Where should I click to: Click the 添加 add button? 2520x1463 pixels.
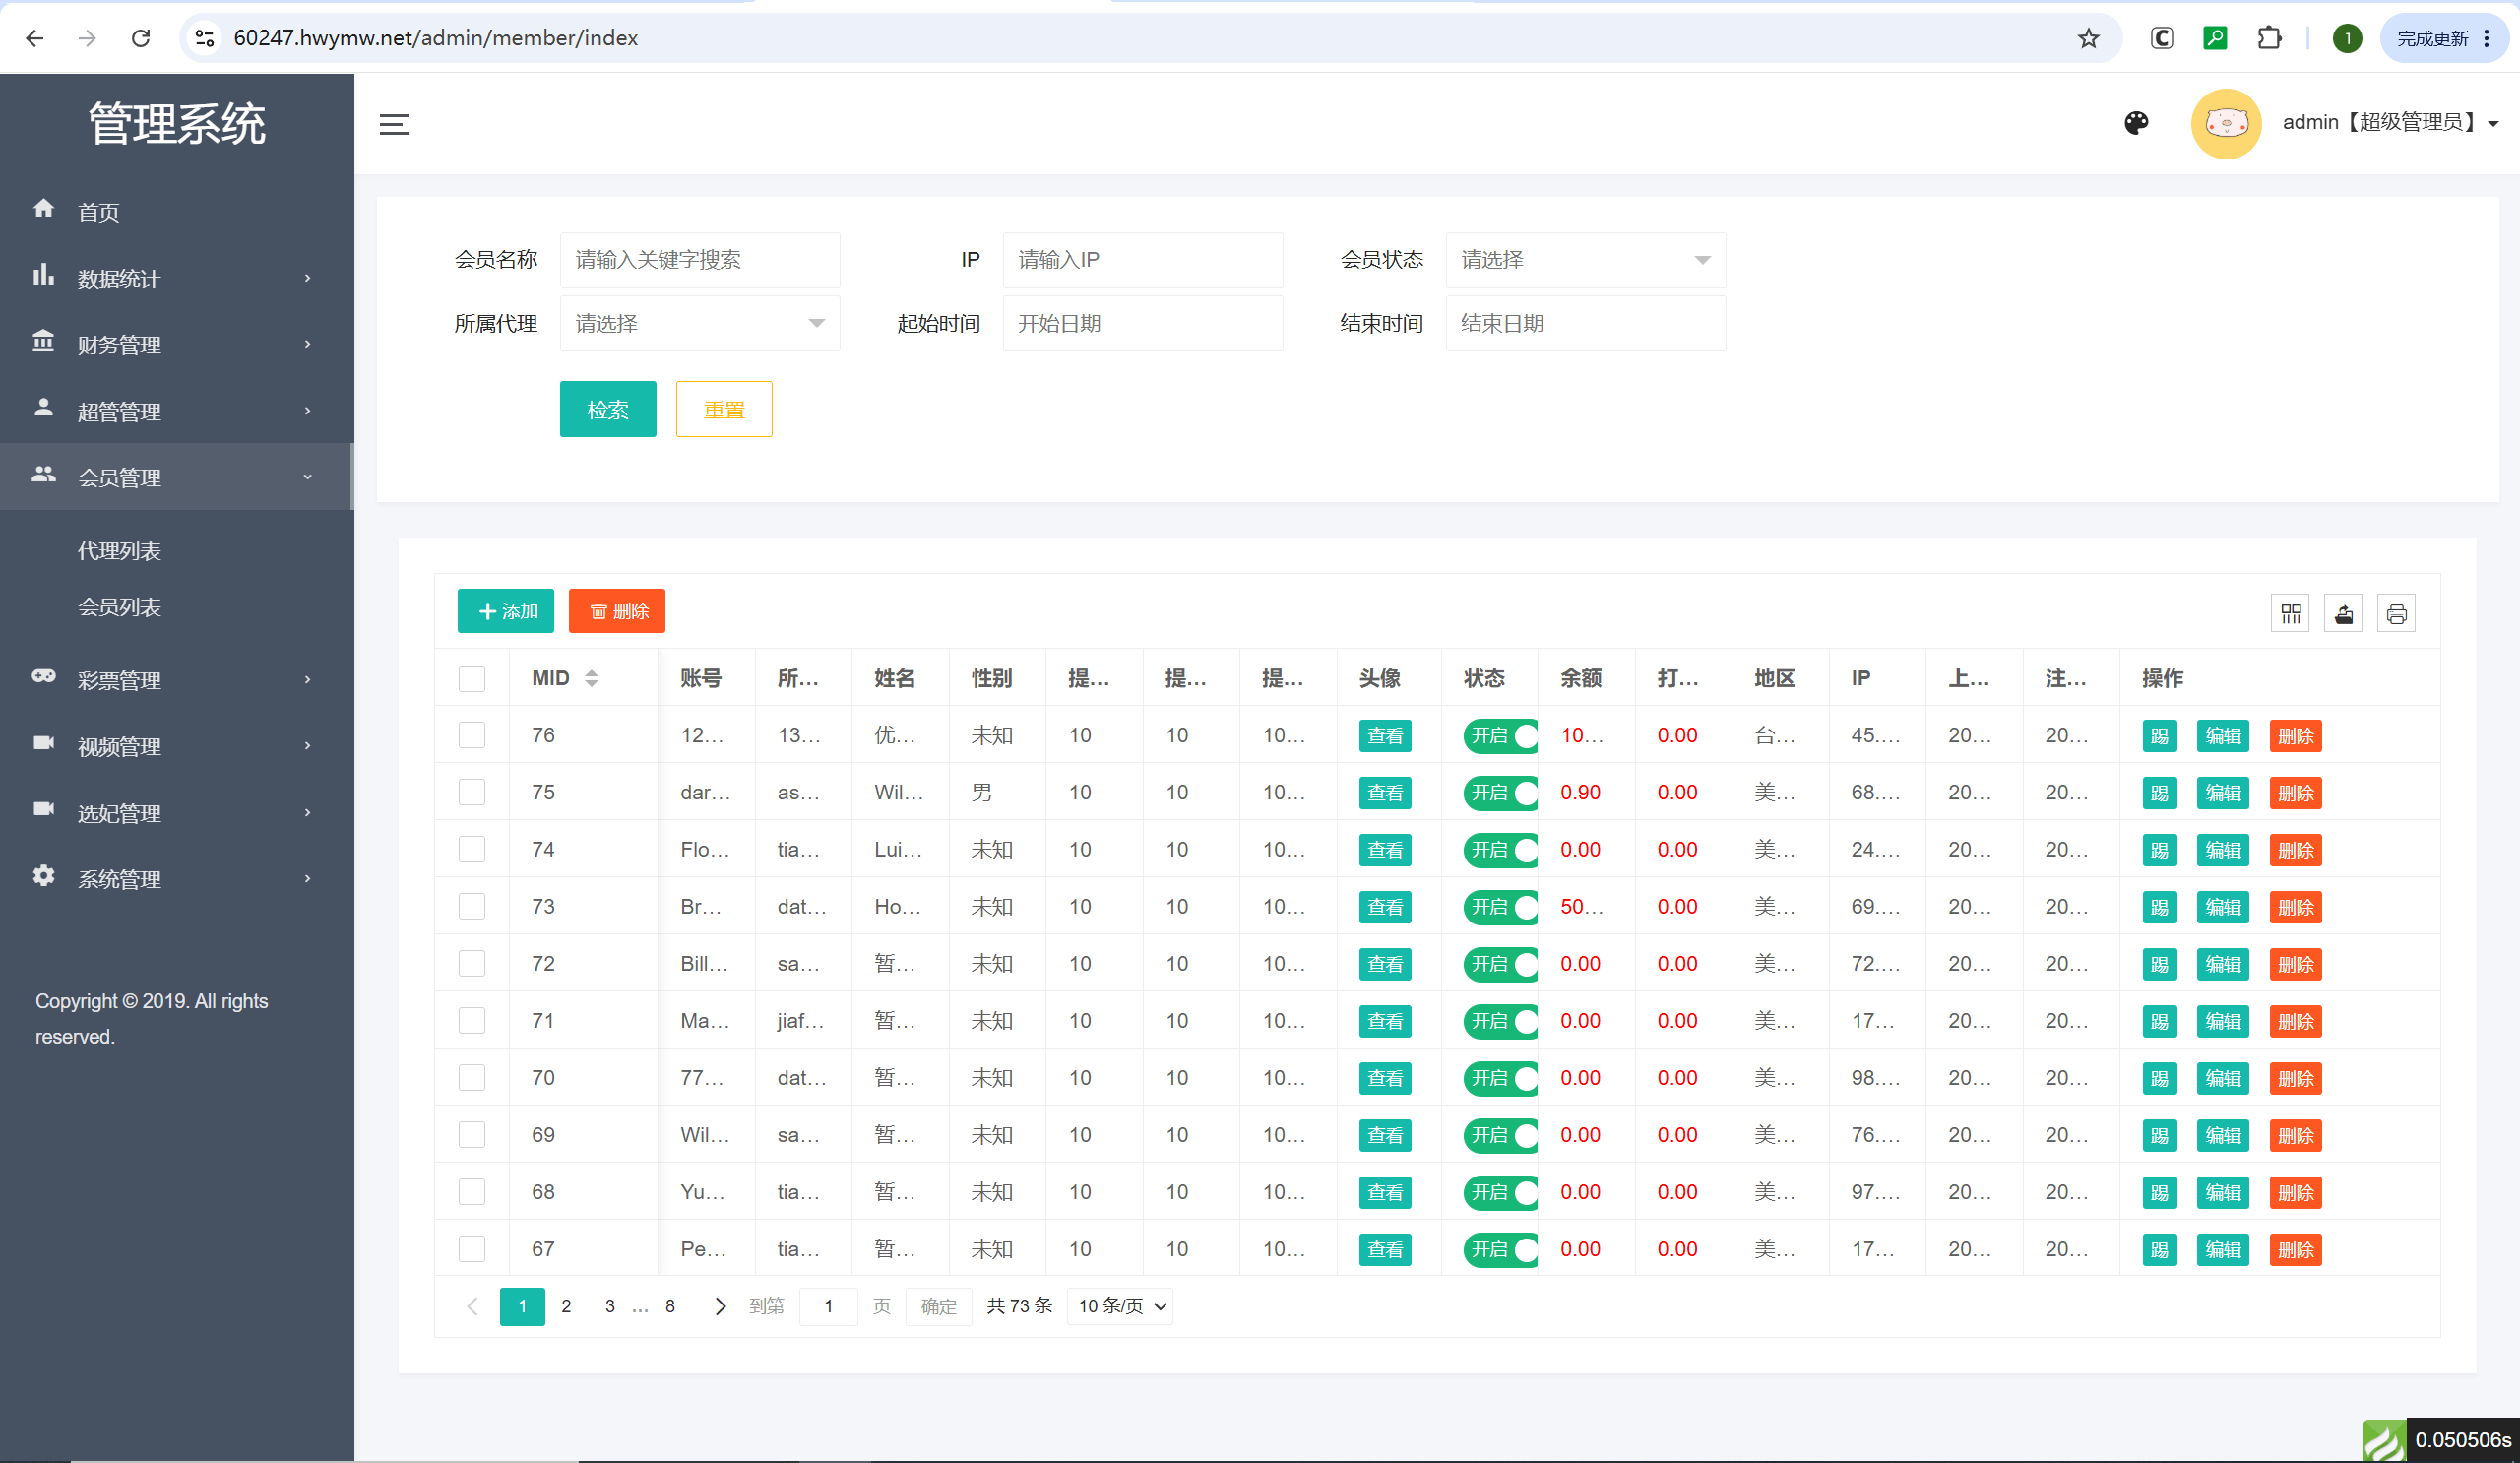(x=506, y=611)
